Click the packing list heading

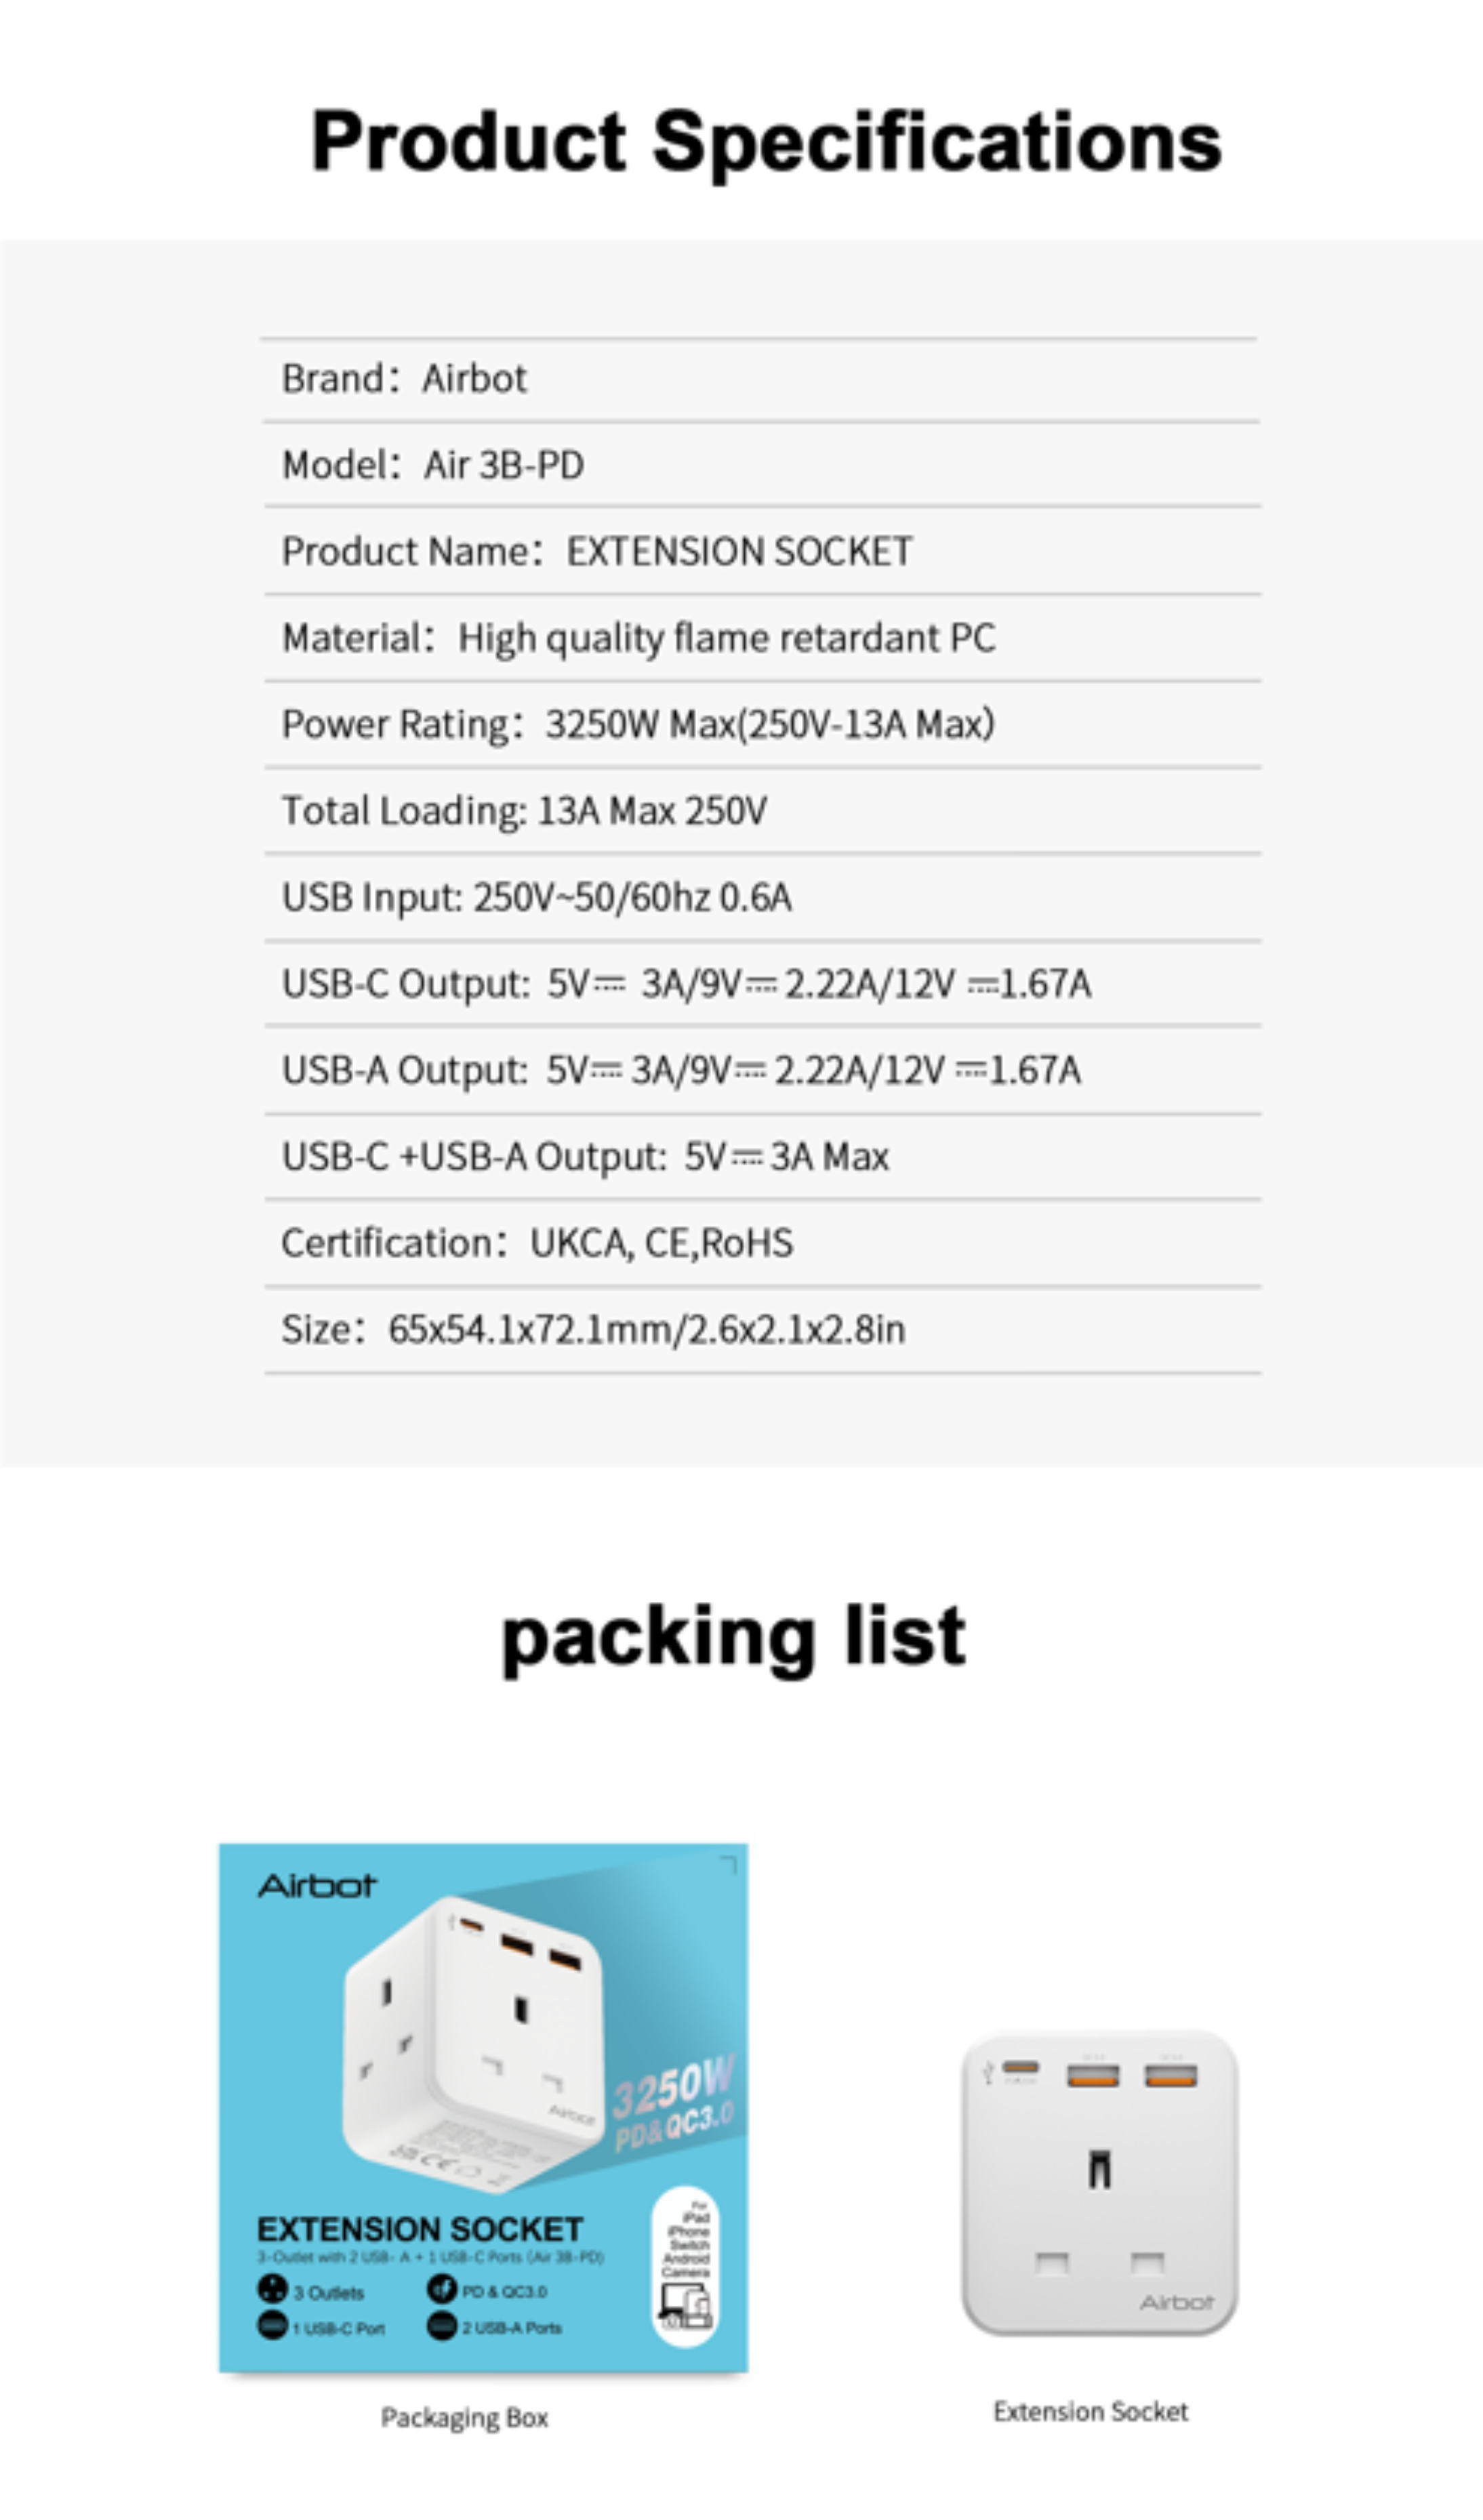point(733,1637)
